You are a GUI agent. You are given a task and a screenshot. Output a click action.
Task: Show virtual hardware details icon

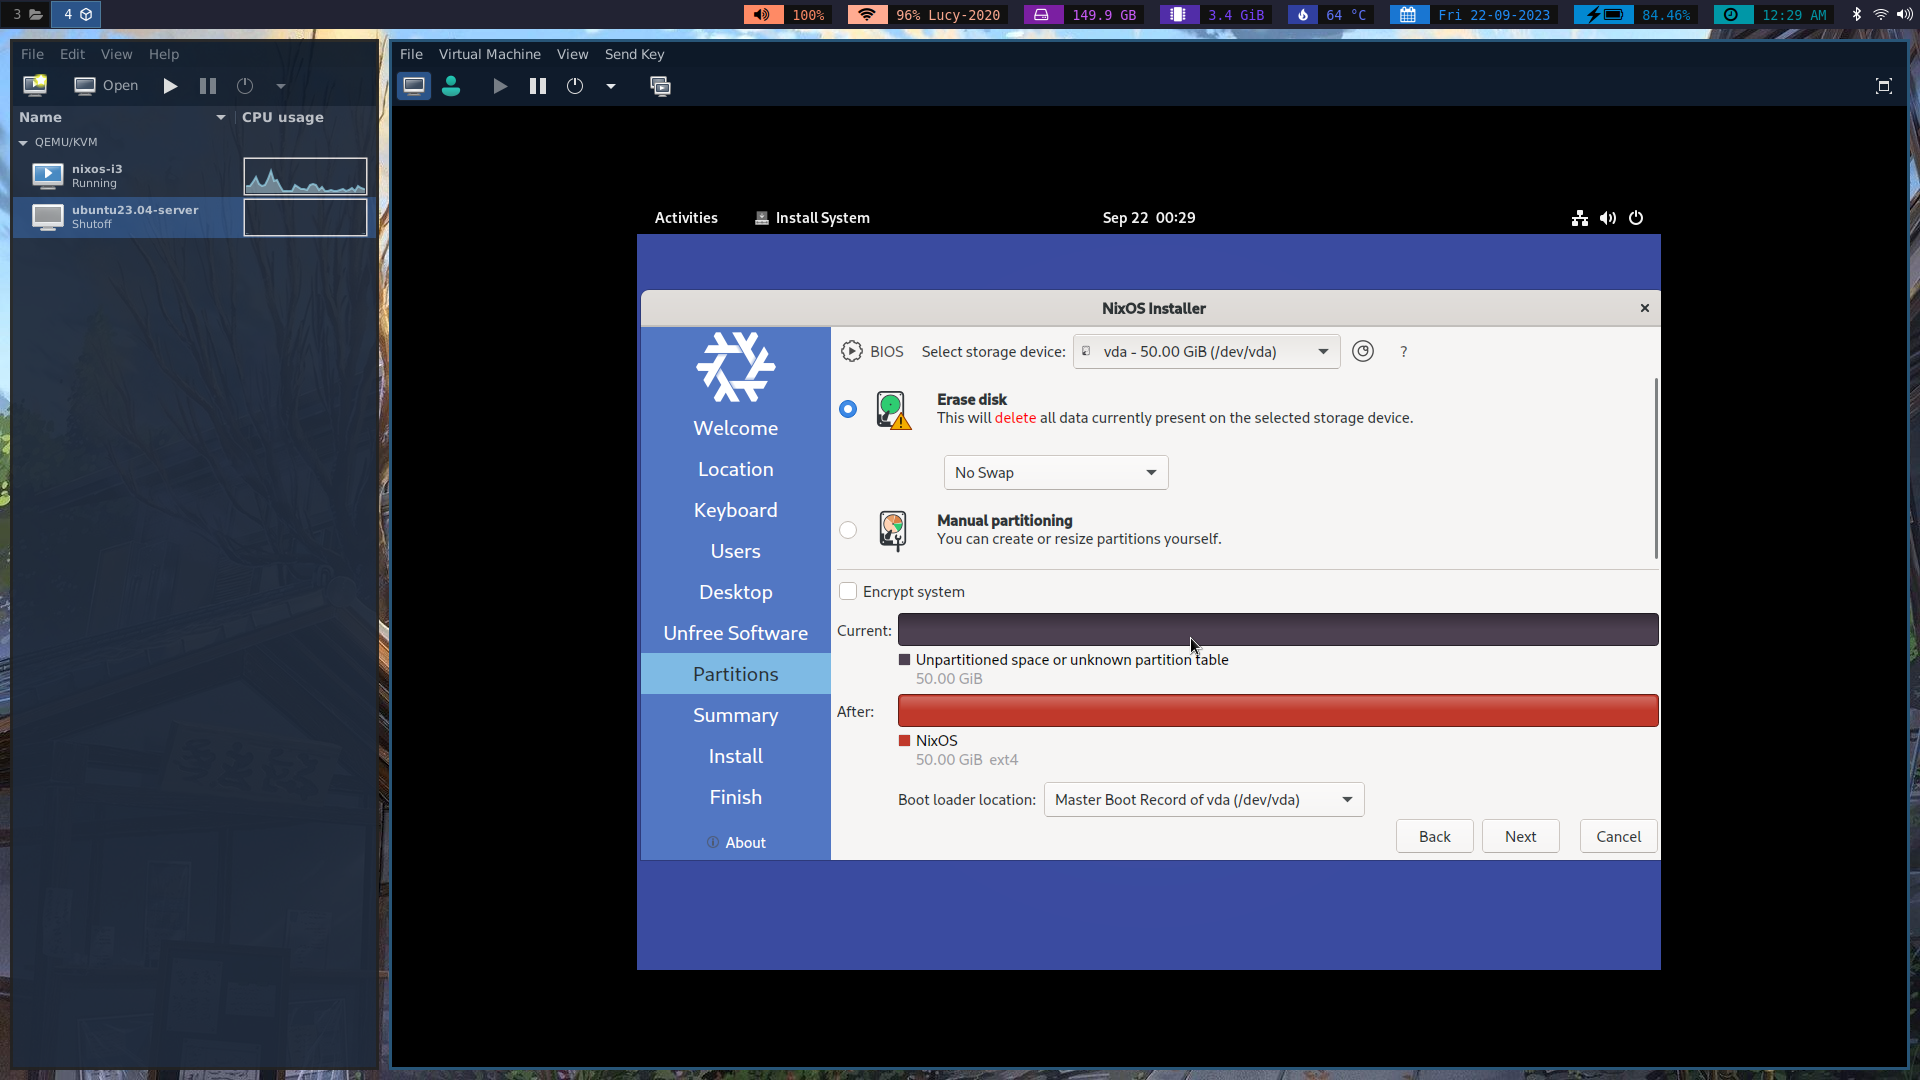(451, 86)
